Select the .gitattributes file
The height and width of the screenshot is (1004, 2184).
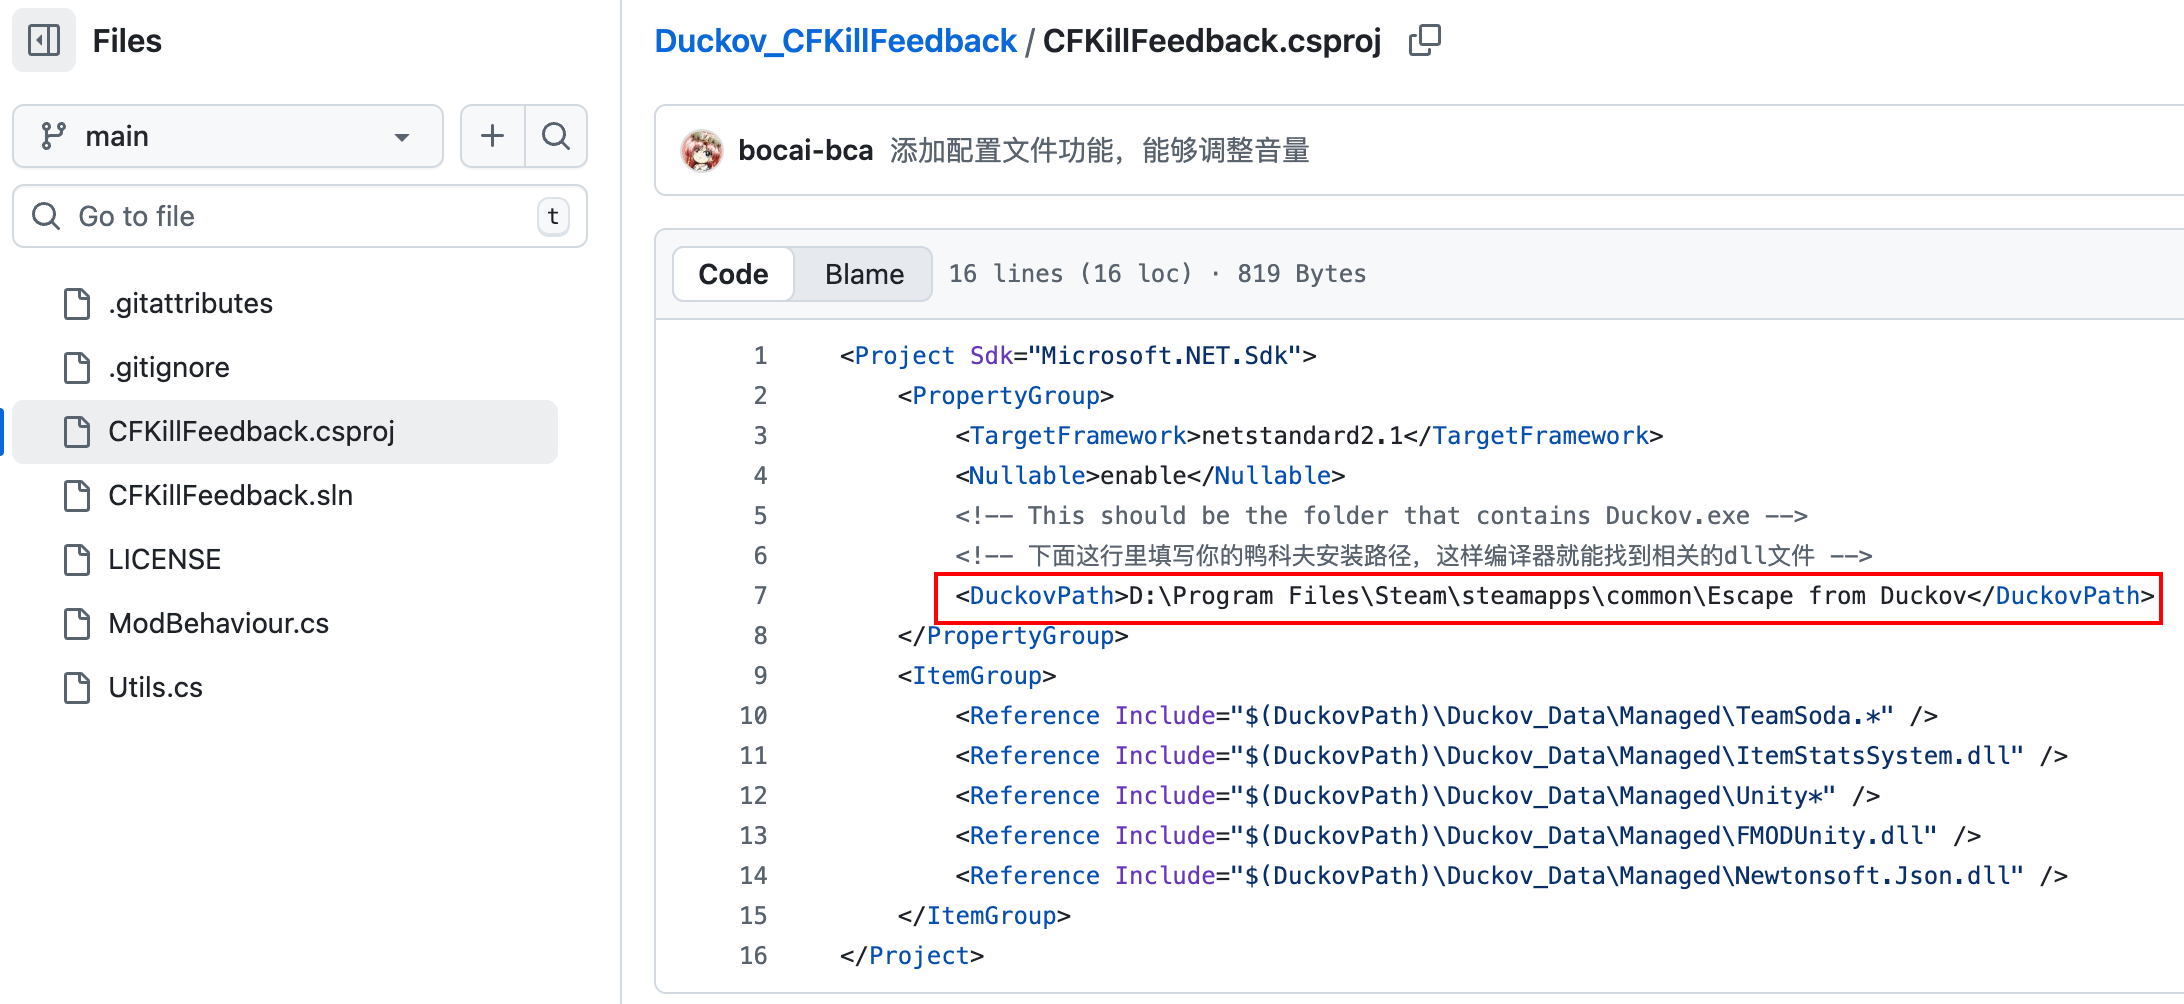coord(190,303)
